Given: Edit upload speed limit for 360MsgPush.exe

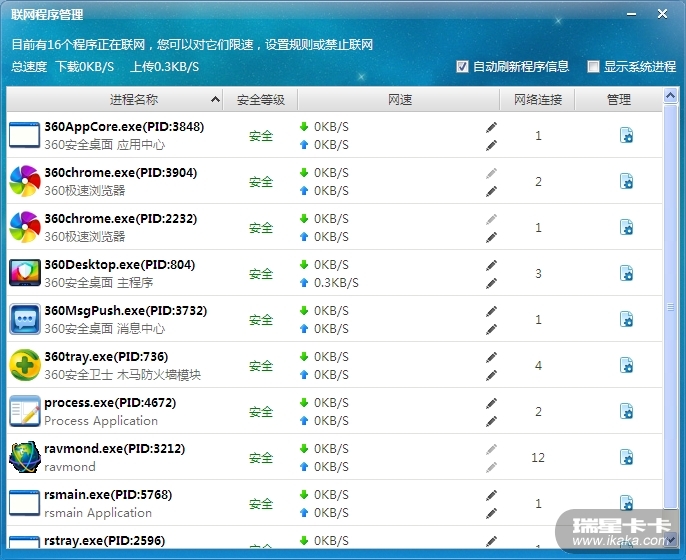Looking at the screenshot, I should click(x=491, y=329).
